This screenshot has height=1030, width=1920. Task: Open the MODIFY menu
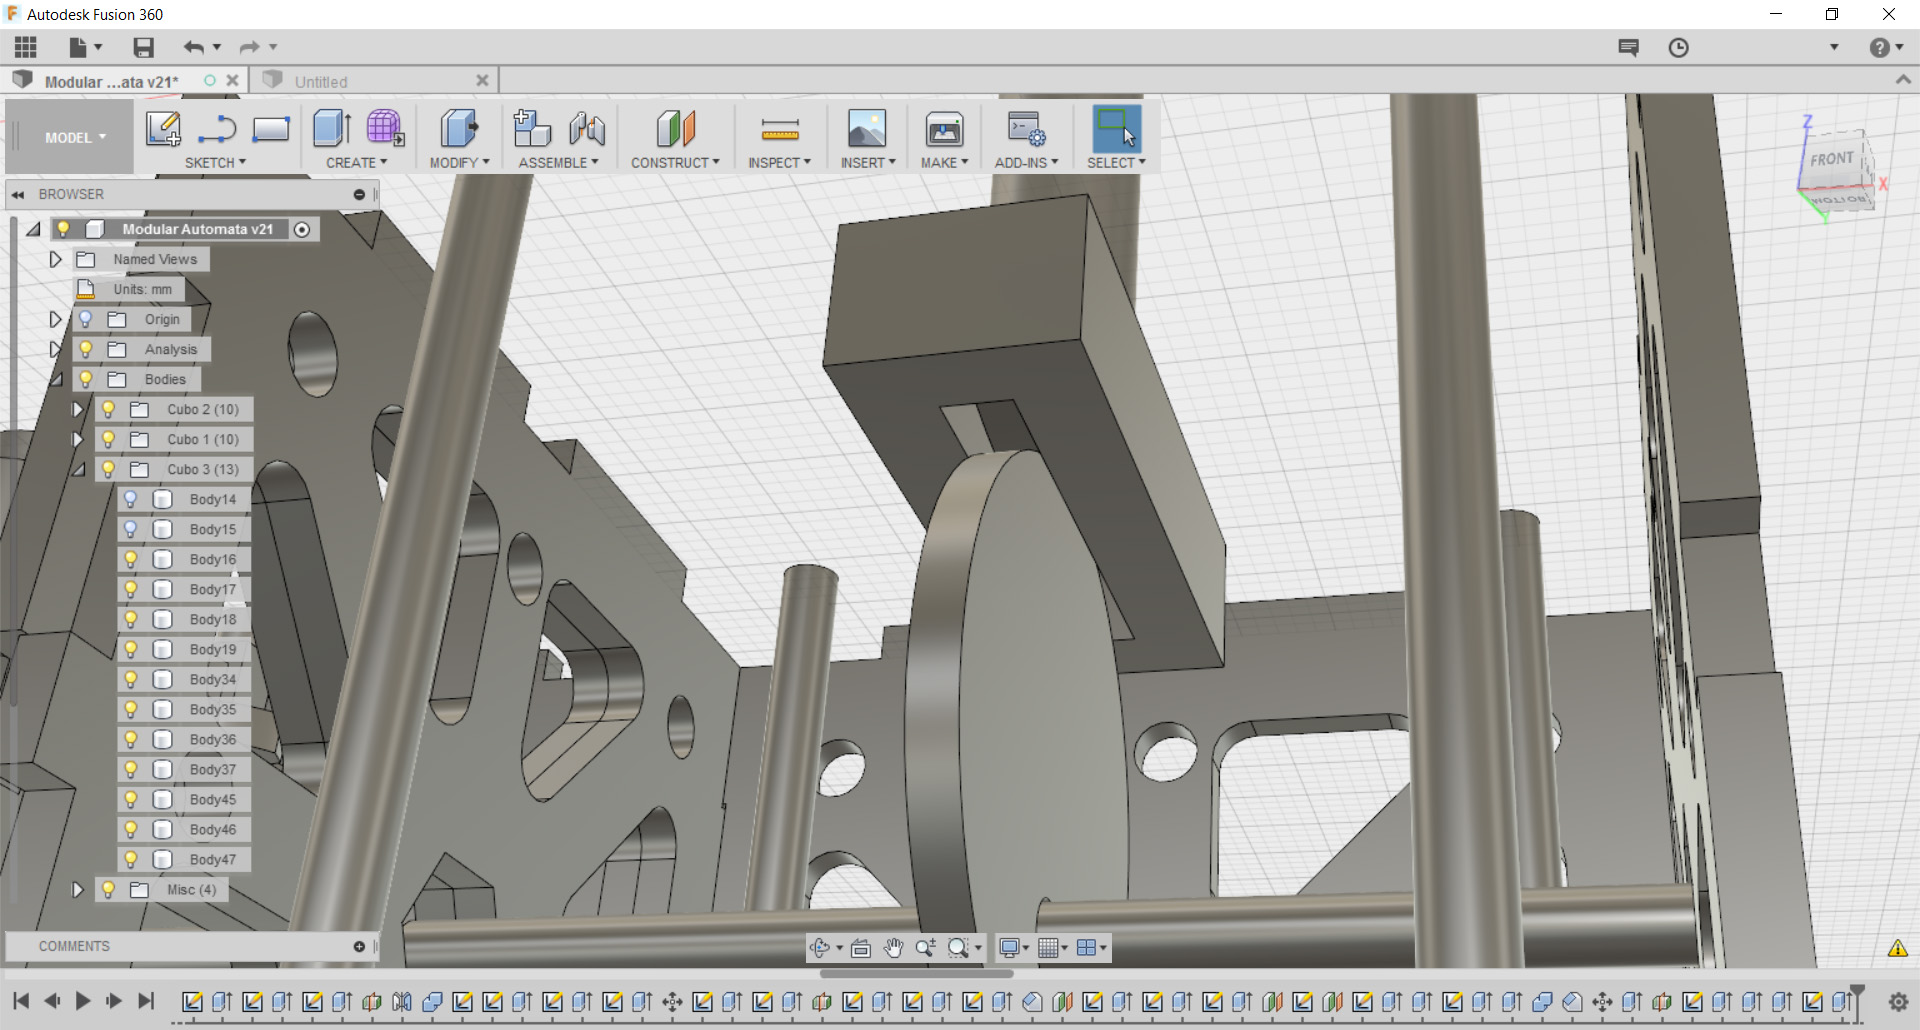[x=459, y=162]
